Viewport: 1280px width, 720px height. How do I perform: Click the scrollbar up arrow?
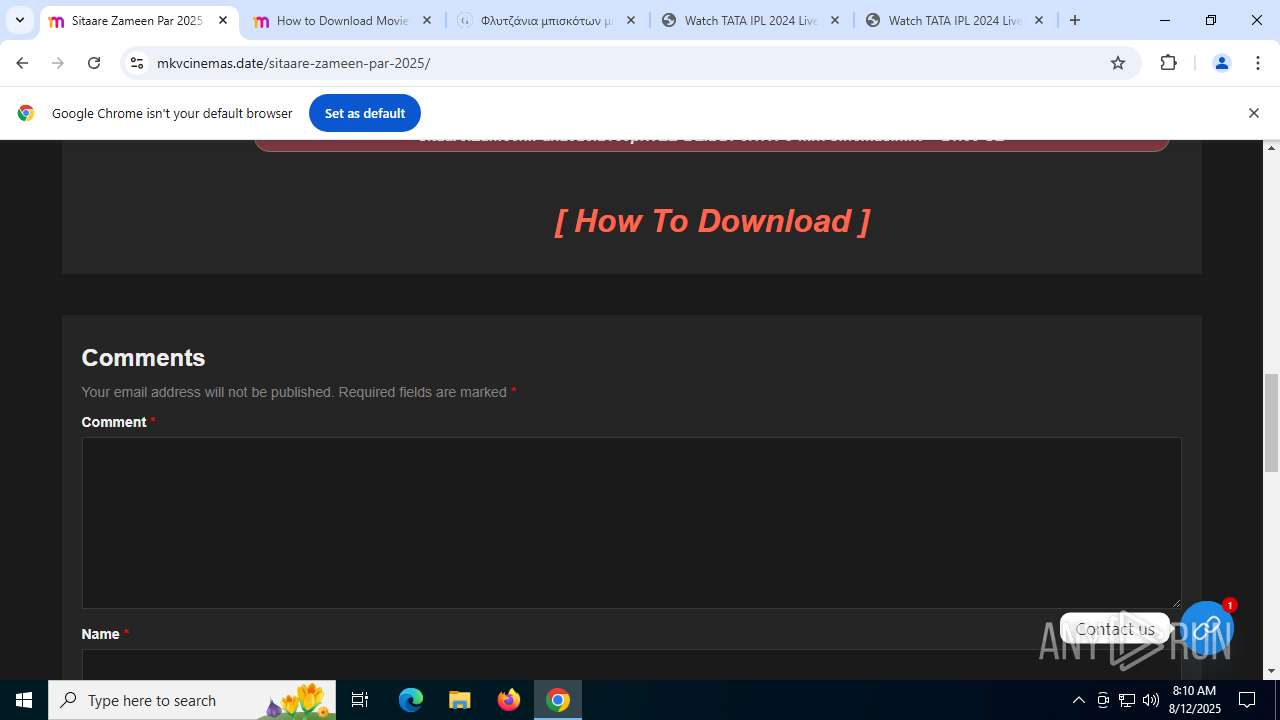tap(1272, 148)
